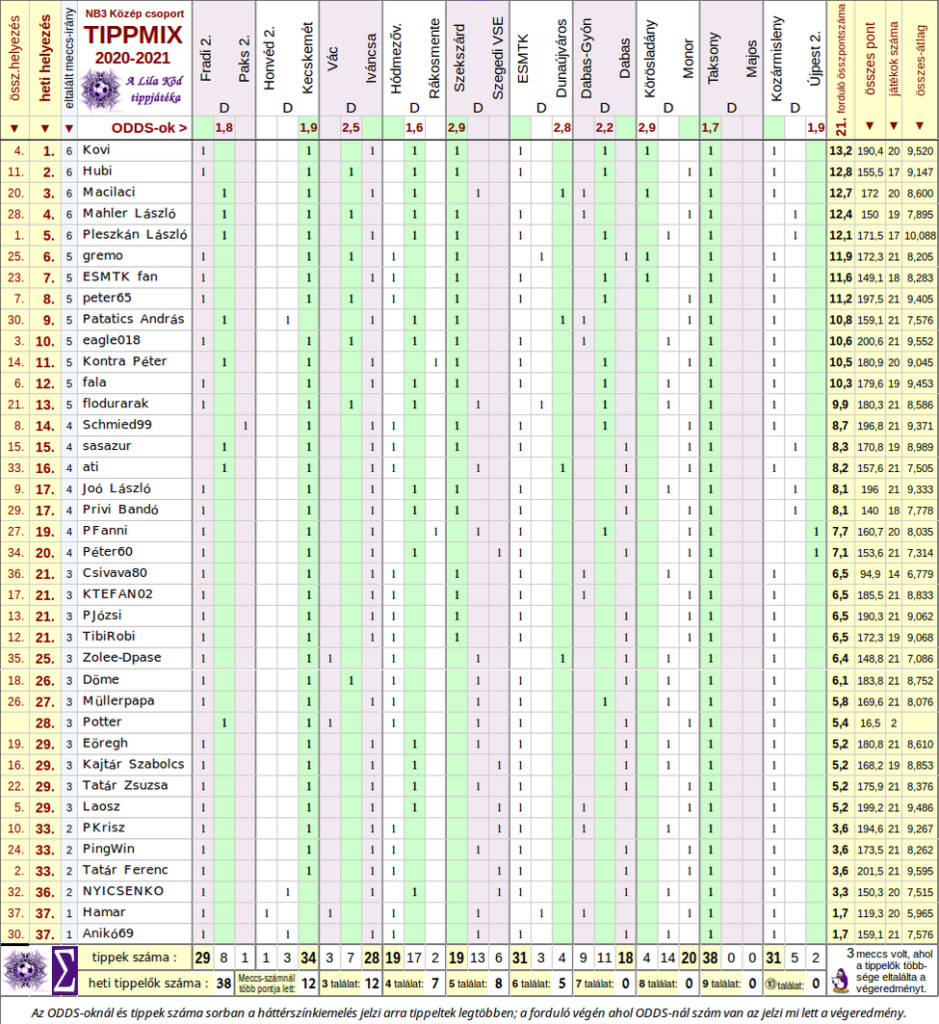Select player name Tatár Zsuzsa
The width and height of the screenshot is (939, 1024).
click(x=125, y=785)
